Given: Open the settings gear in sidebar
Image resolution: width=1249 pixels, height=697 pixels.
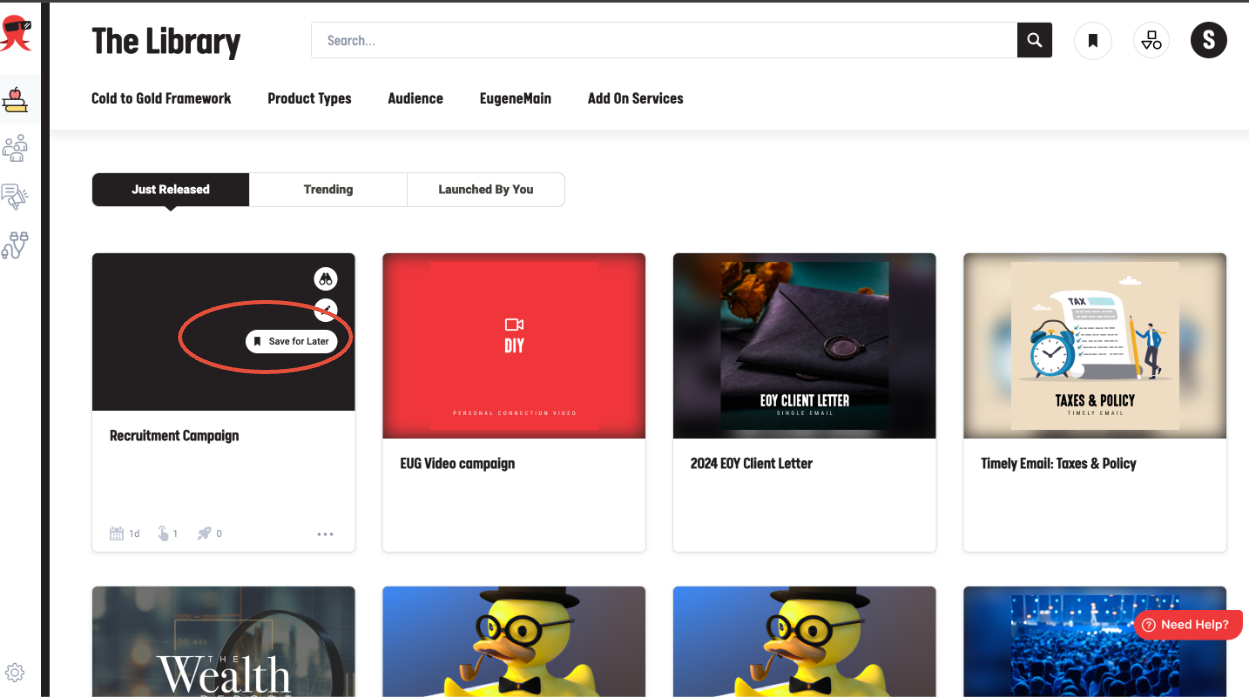Looking at the screenshot, I should [x=15, y=672].
